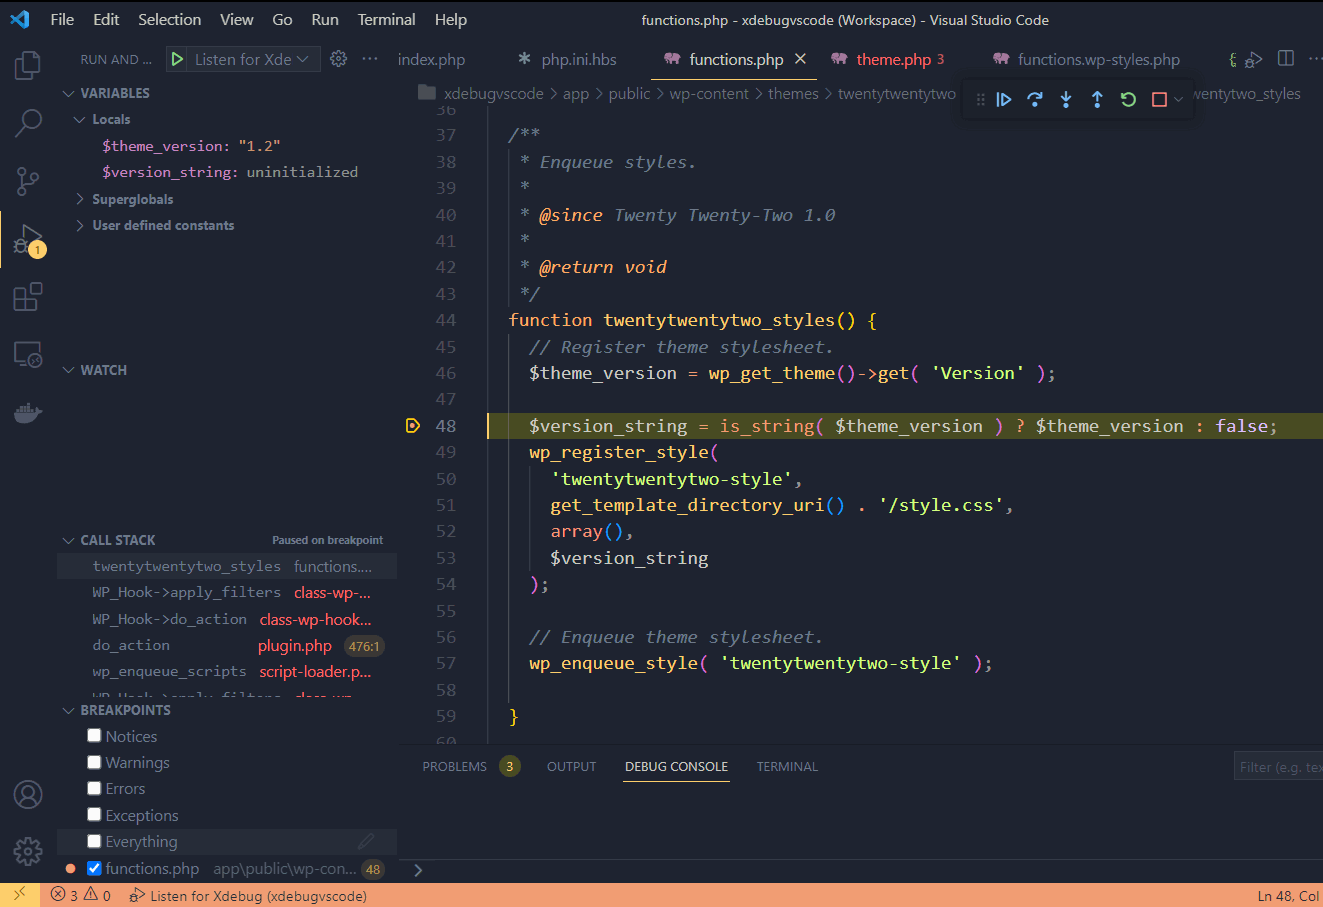
Task: Open the Docker view in the sidebar
Action: tap(27, 413)
